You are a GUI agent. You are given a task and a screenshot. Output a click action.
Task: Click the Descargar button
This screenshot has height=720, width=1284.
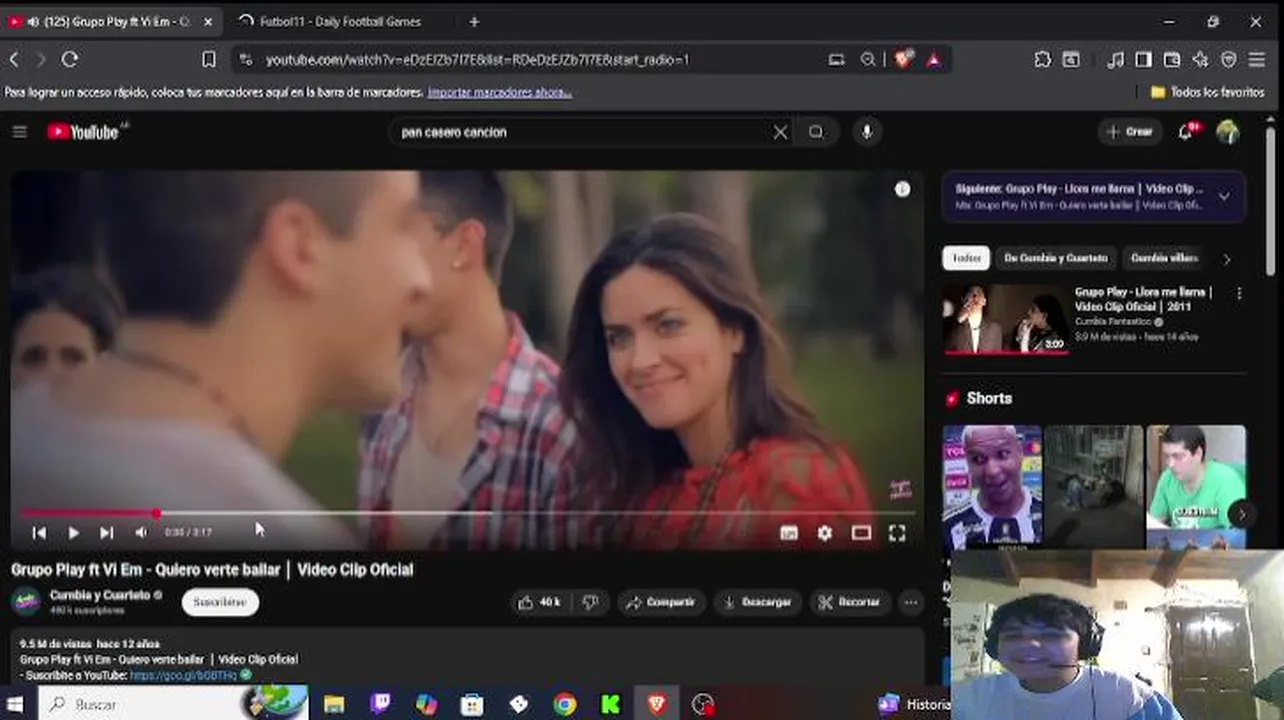tap(758, 602)
